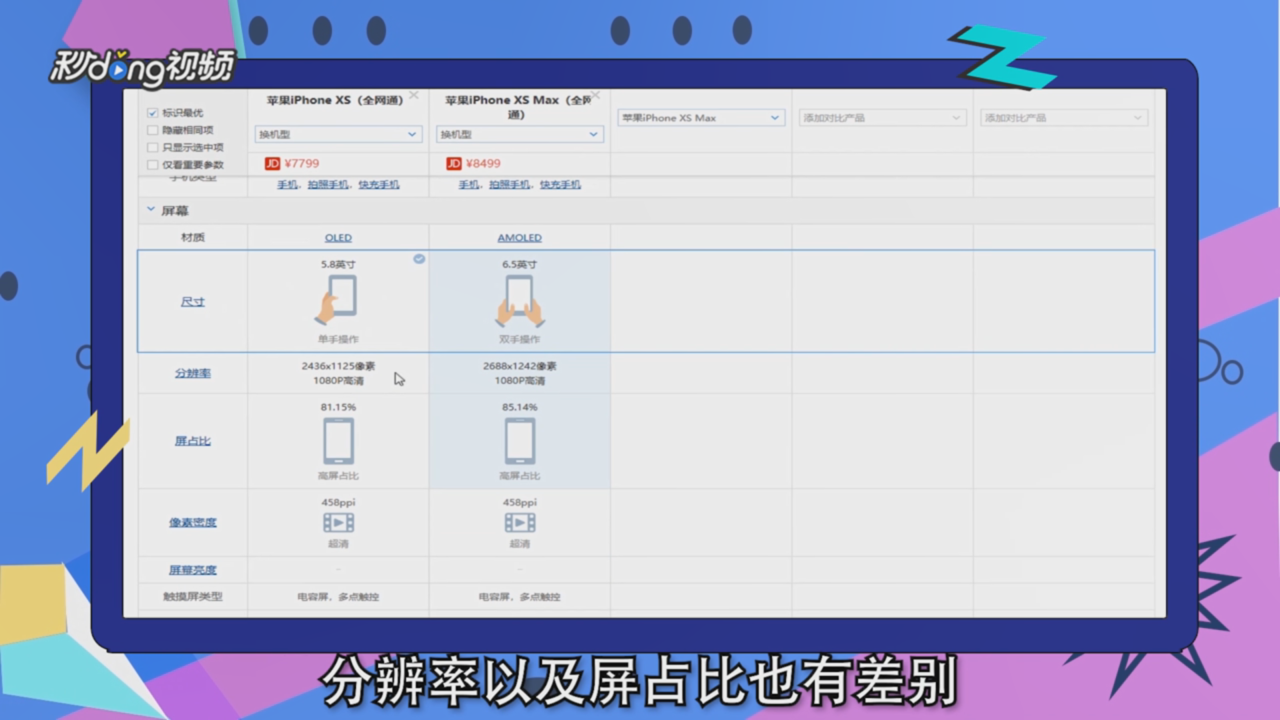Open the OLED material link
Viewport: 1280px width, 720px height.
tap(338, 238)
